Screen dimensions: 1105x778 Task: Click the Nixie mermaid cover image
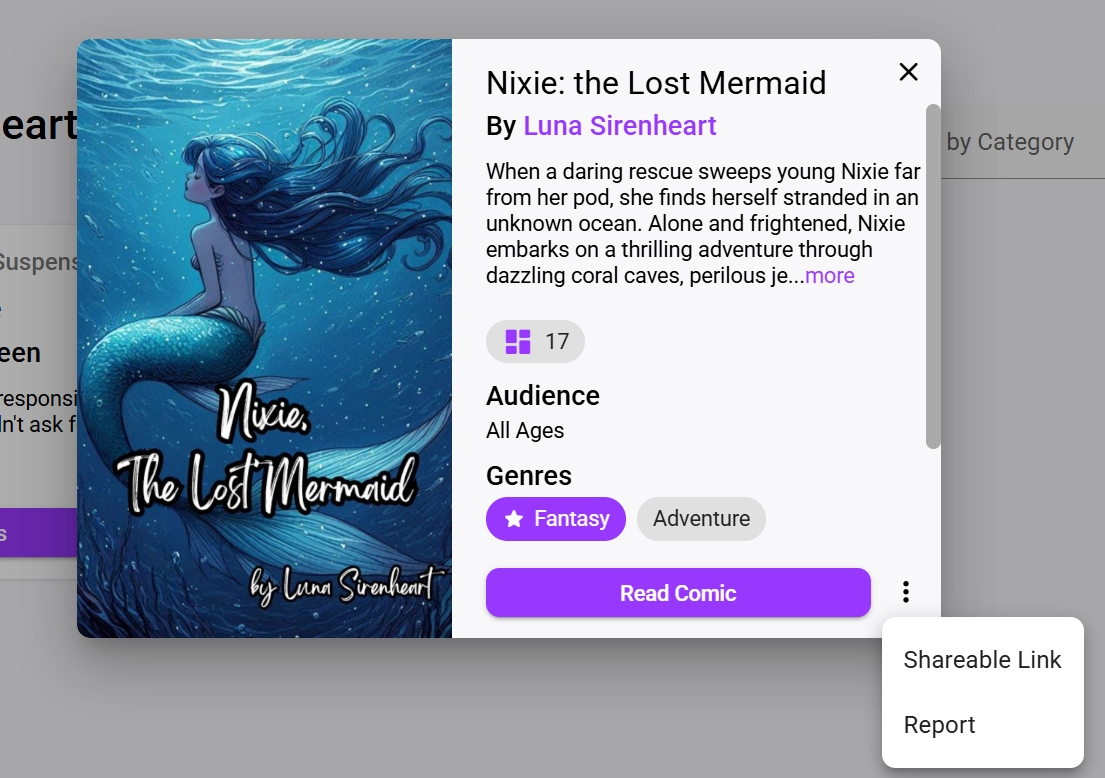(x=264, y=338)
